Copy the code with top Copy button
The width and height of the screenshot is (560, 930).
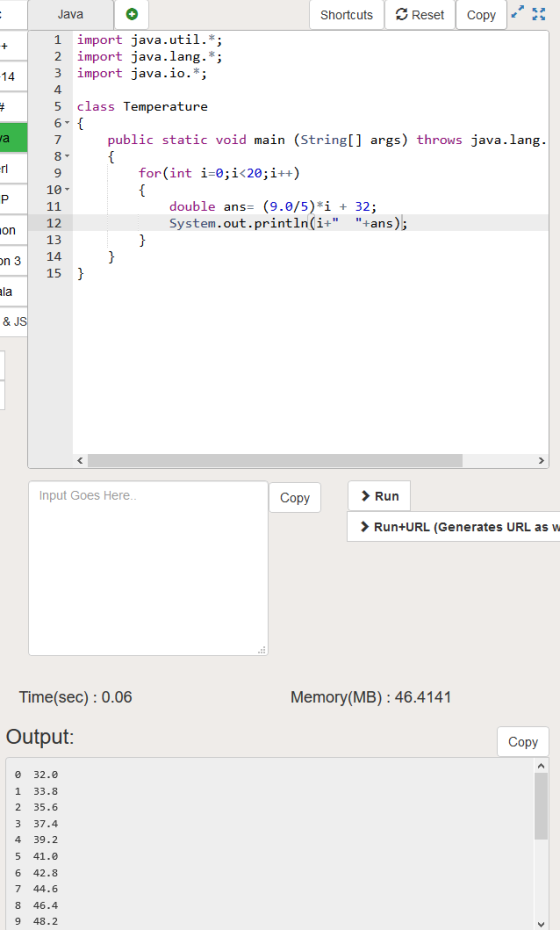click(481, 15)
